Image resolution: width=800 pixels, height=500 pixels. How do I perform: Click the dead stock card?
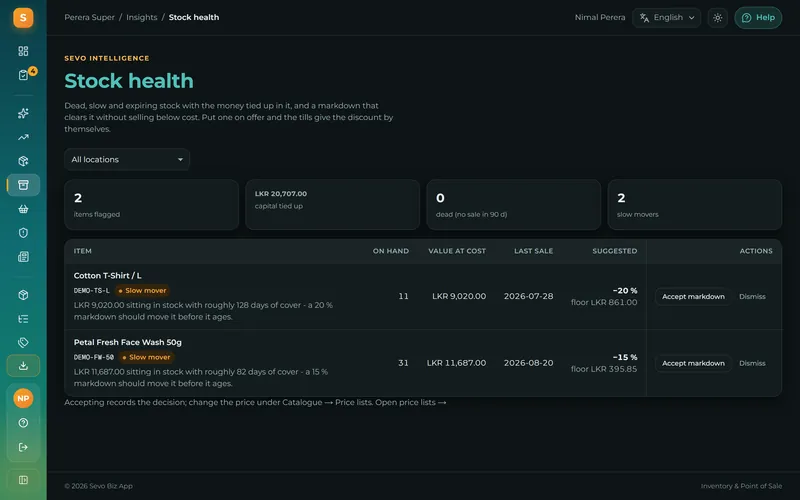514,205
